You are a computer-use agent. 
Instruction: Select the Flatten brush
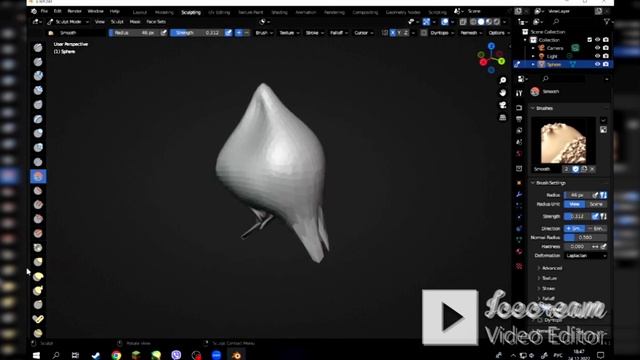click(x=38, y=191)
